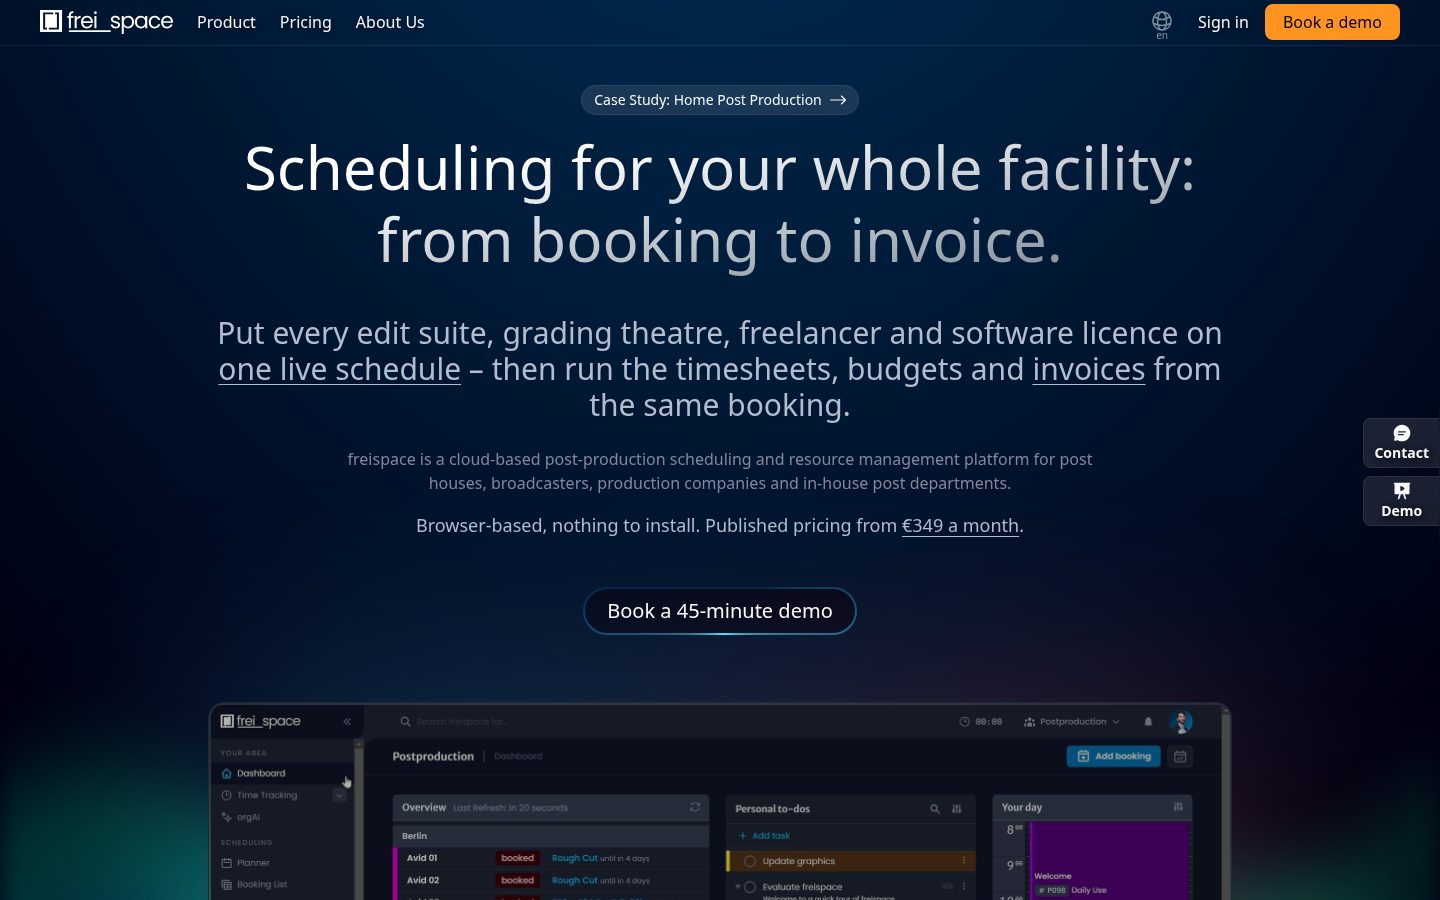Click the notification bell in the preview

[x=1148, y=721]
